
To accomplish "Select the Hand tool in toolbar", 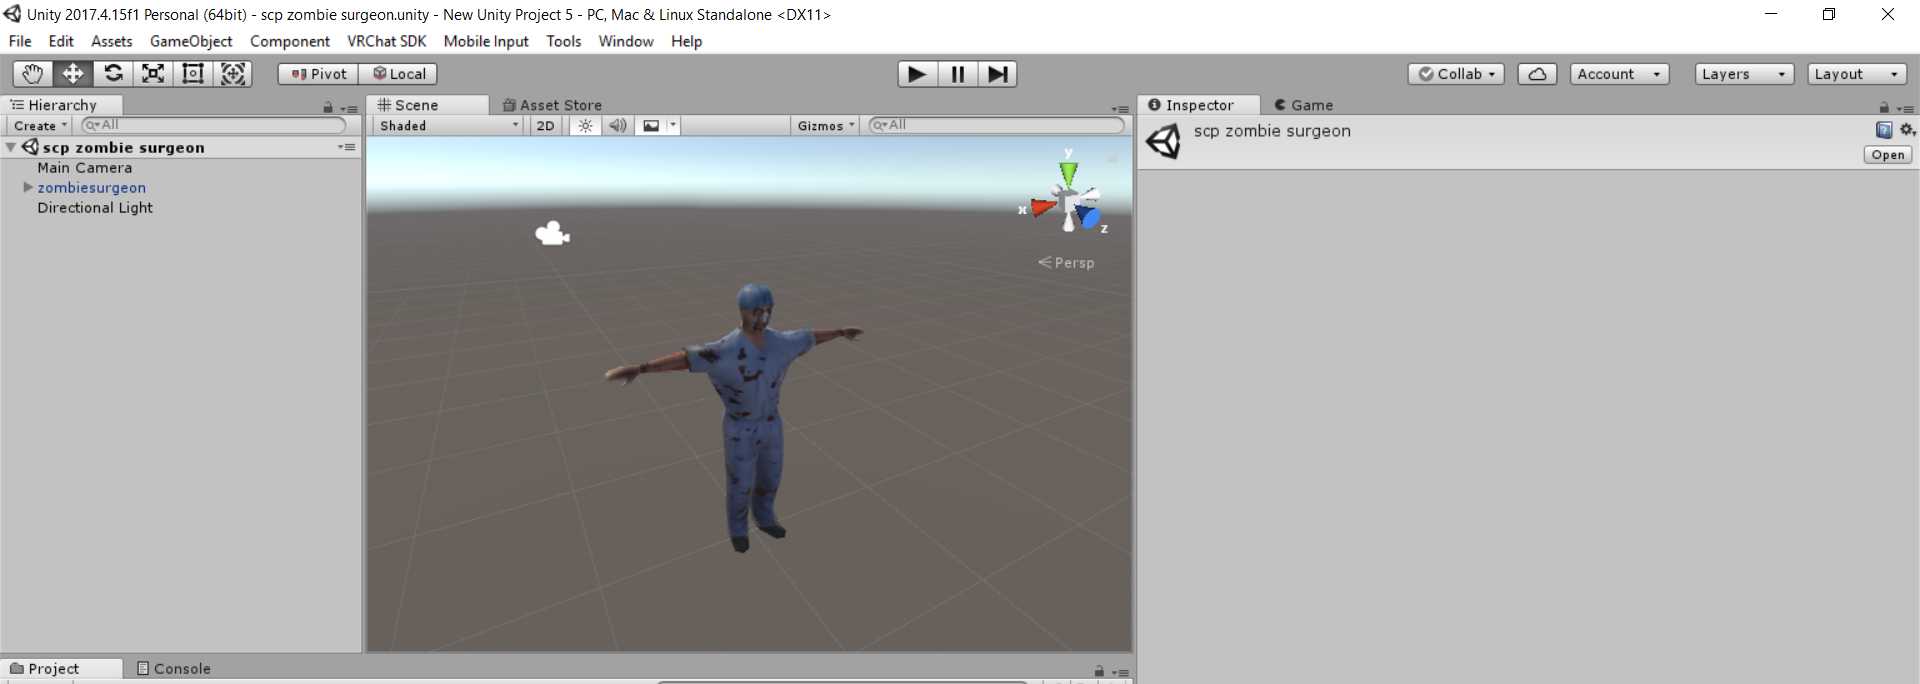I will pos(32,74).
